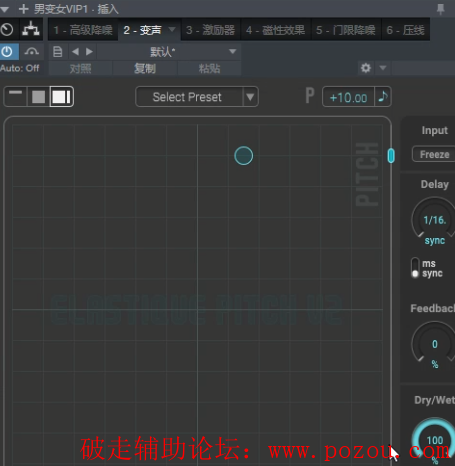The height and width of the screenshot is (466, 455).
Task: Click the plus icon beside 男变女VIP1
Action: tap(23, 9)
